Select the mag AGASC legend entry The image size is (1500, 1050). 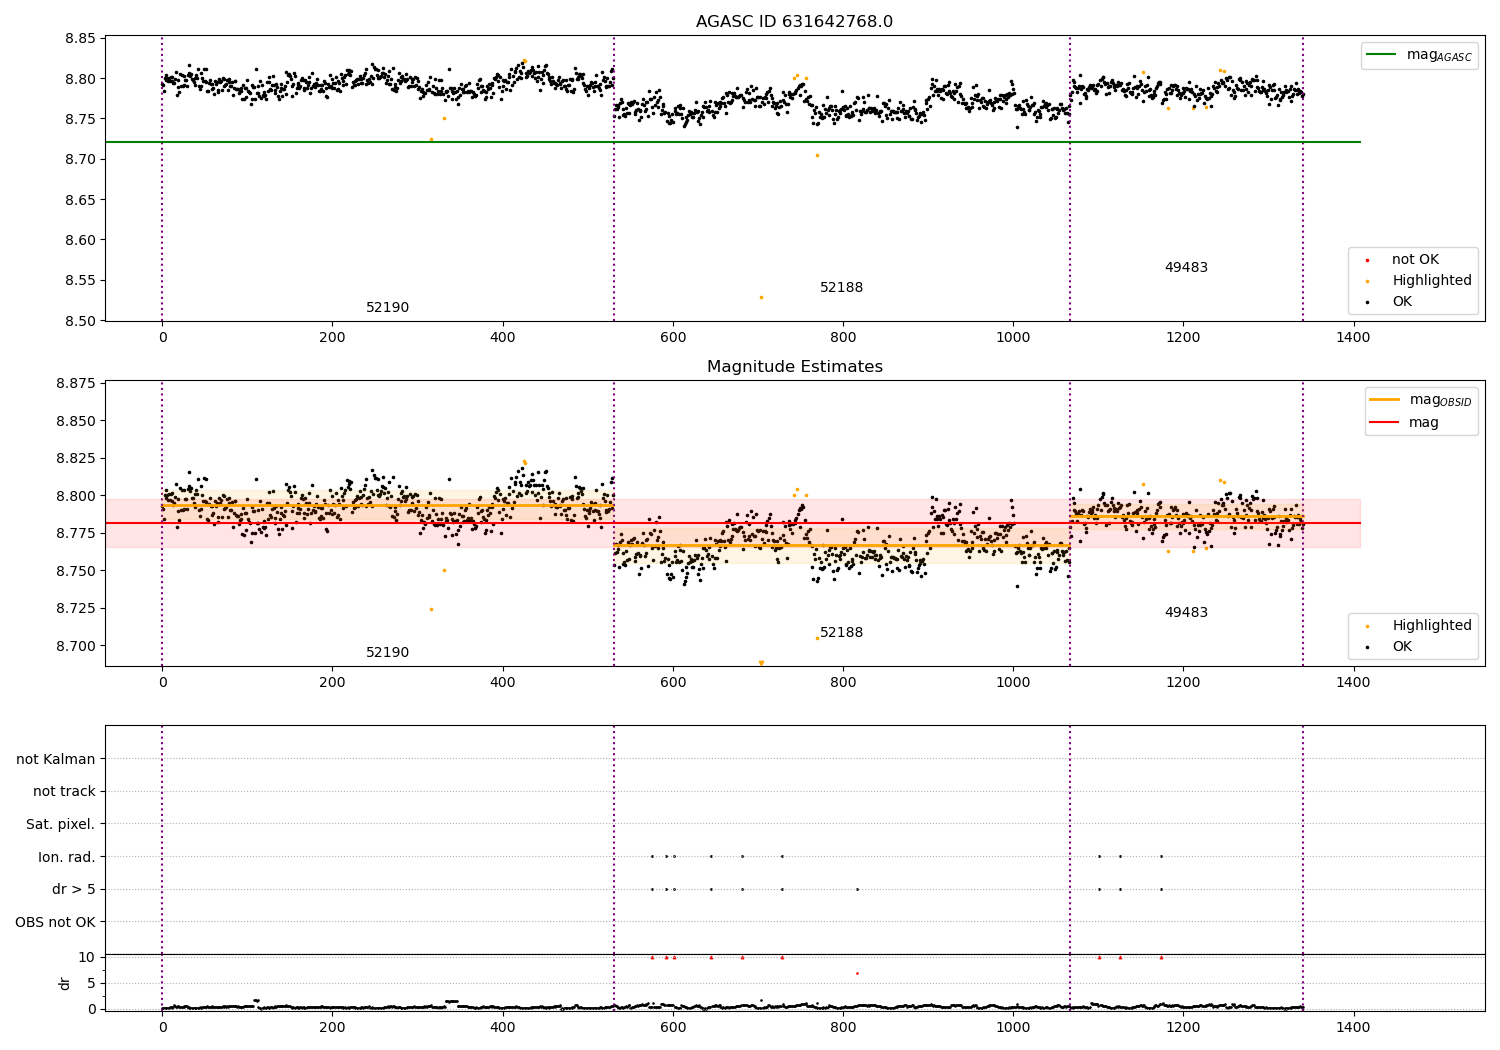[1419, 55]
